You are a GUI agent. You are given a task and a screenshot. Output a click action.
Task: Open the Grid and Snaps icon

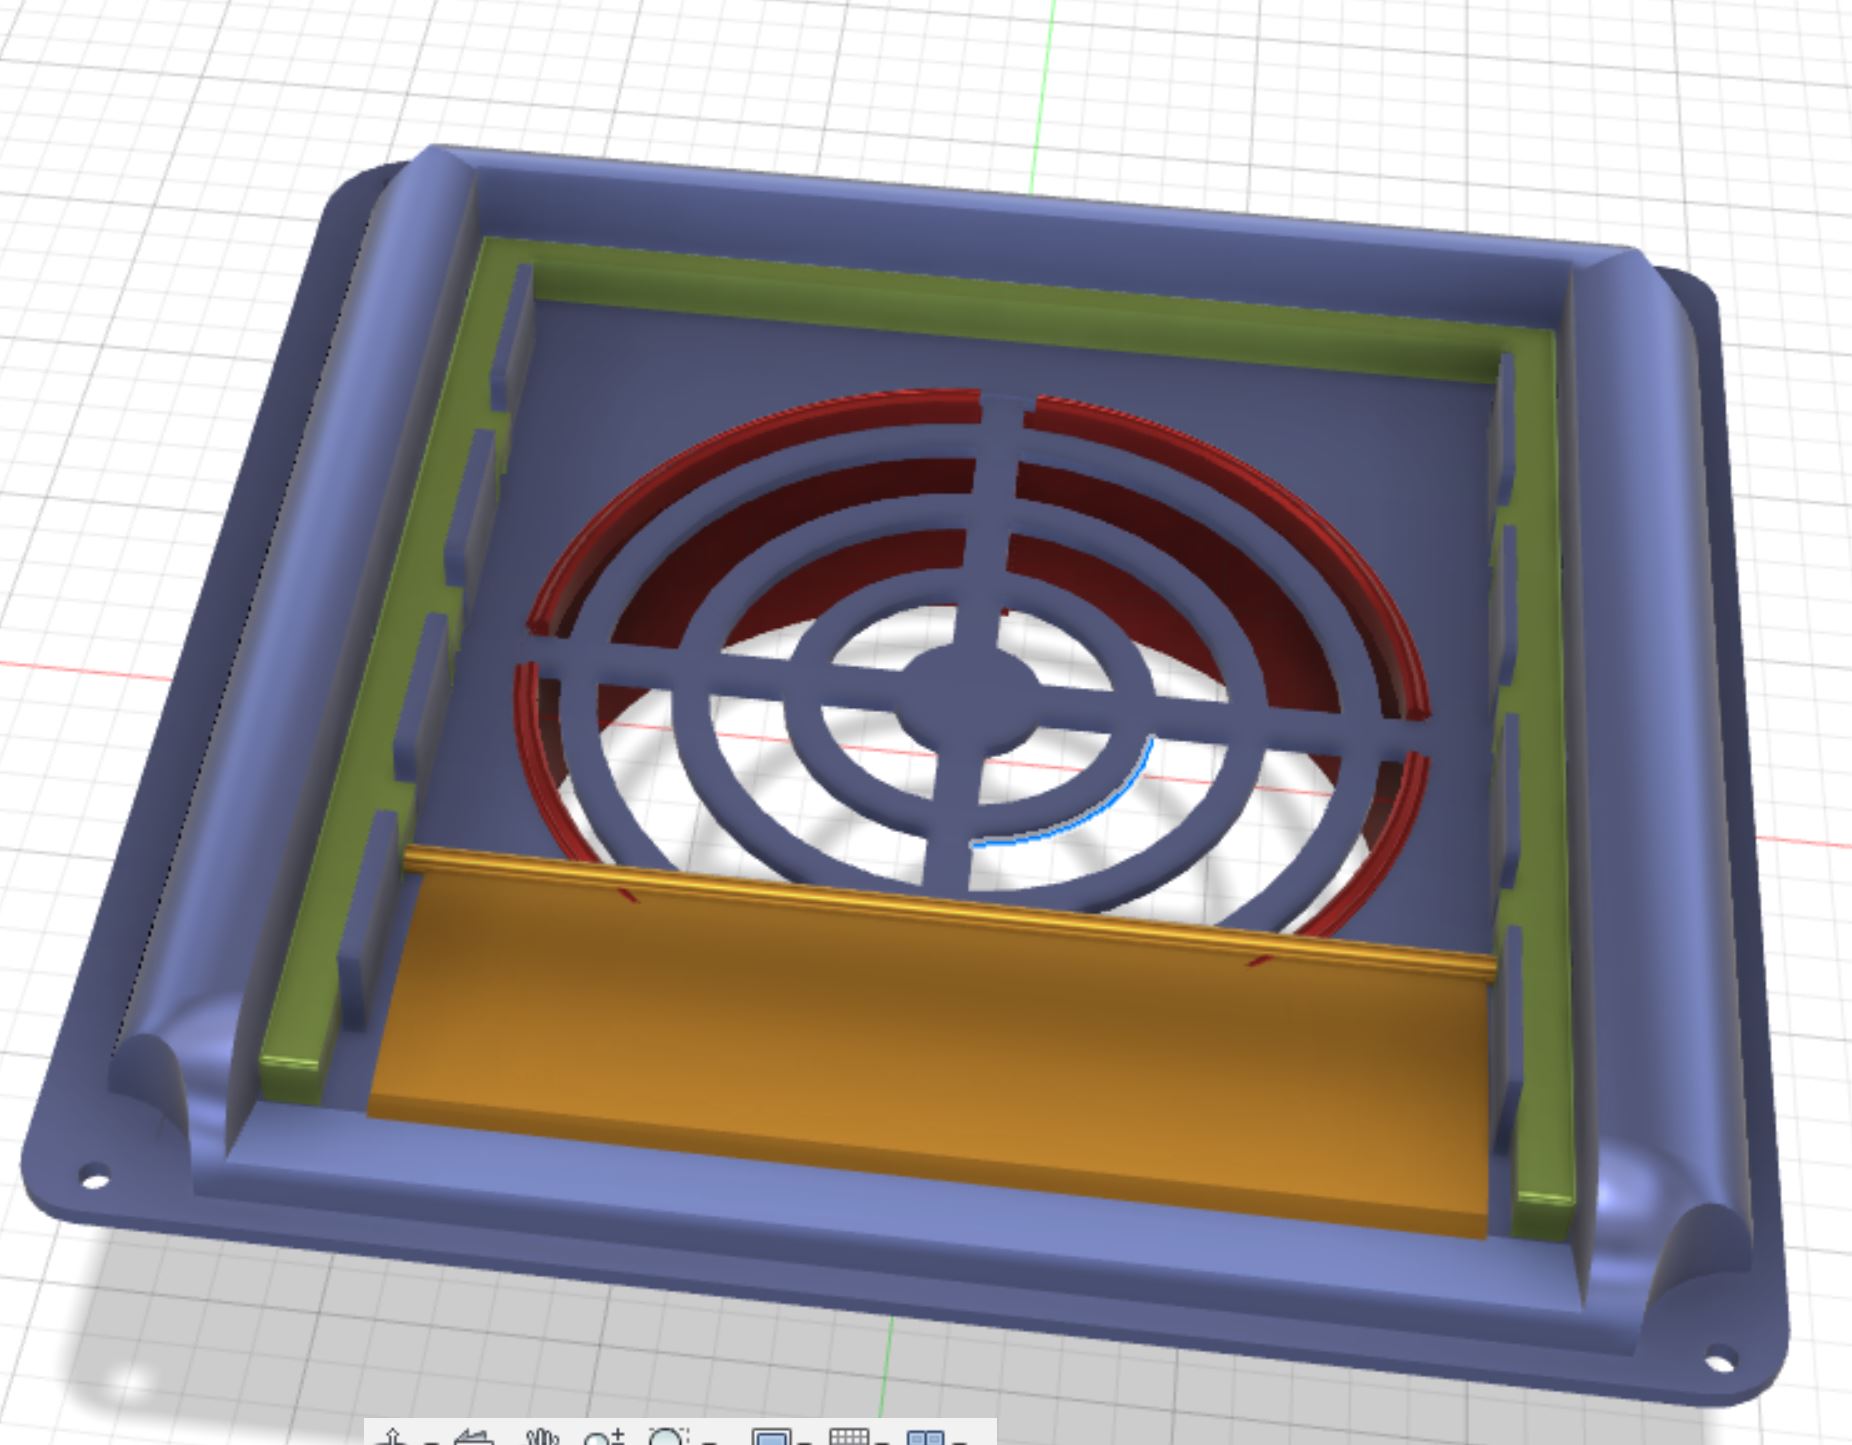[x=849, y=1438]
